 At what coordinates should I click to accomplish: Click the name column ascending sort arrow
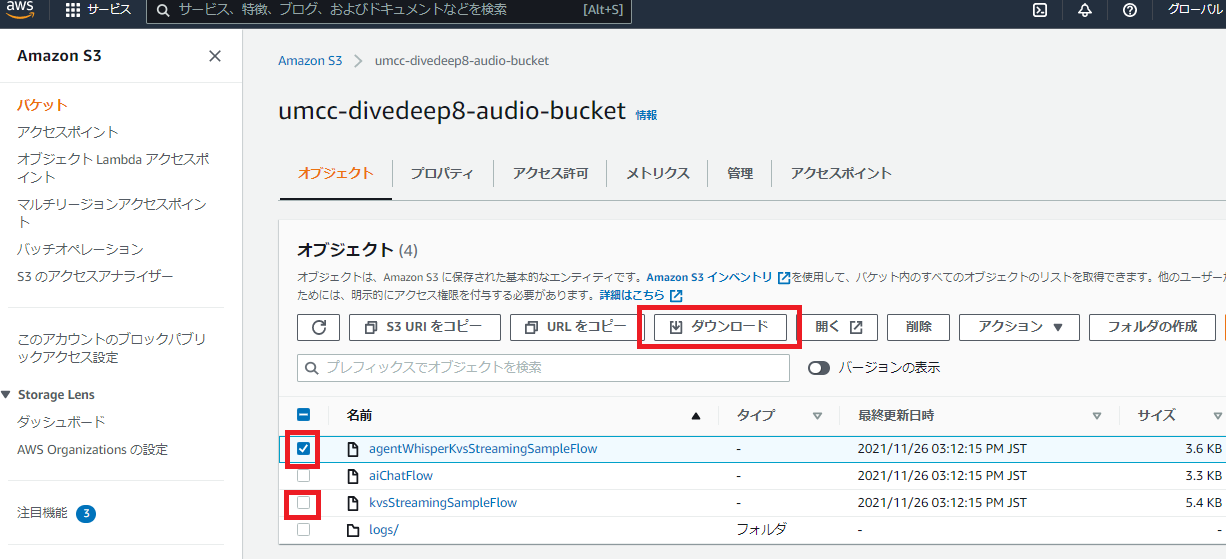tap(696, 416)
